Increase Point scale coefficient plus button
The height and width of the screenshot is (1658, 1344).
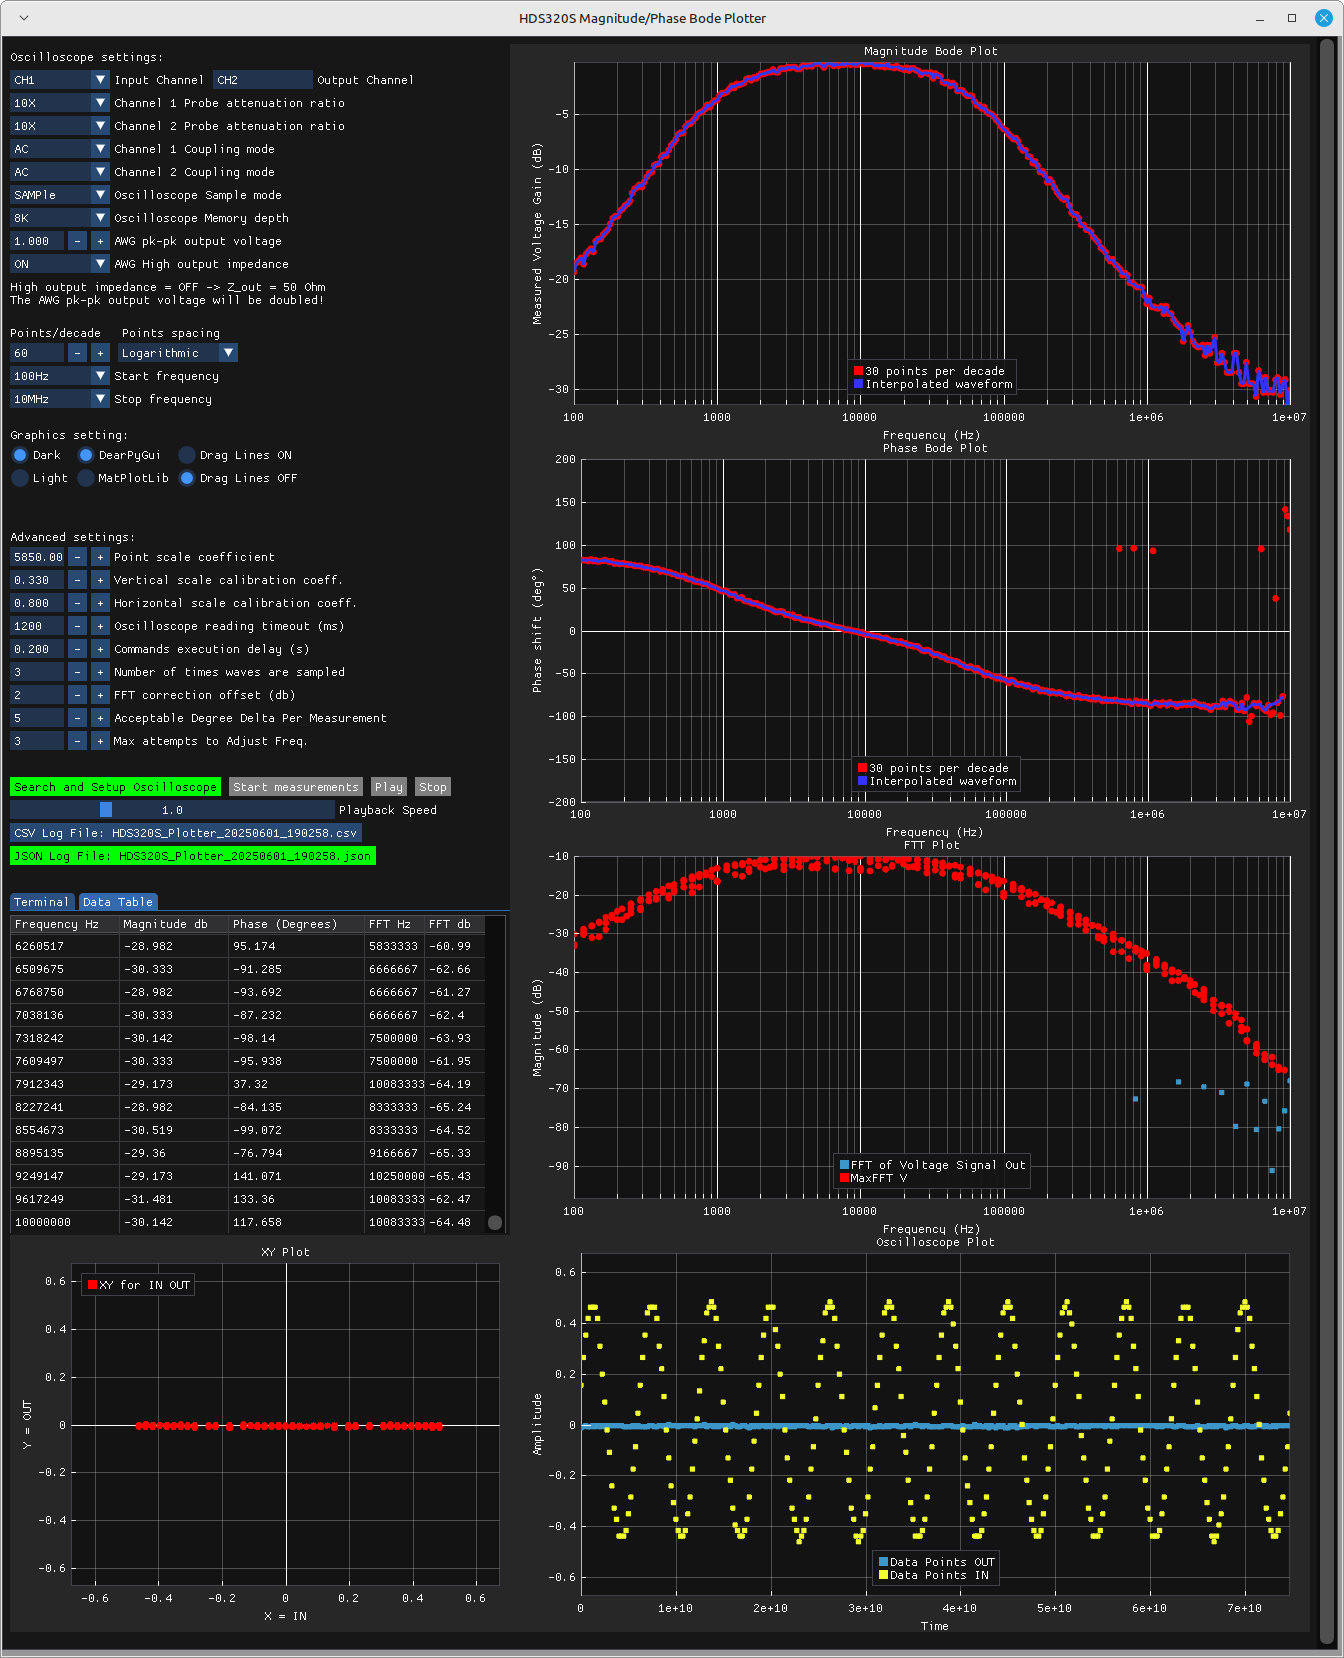(x=100, y=557)
